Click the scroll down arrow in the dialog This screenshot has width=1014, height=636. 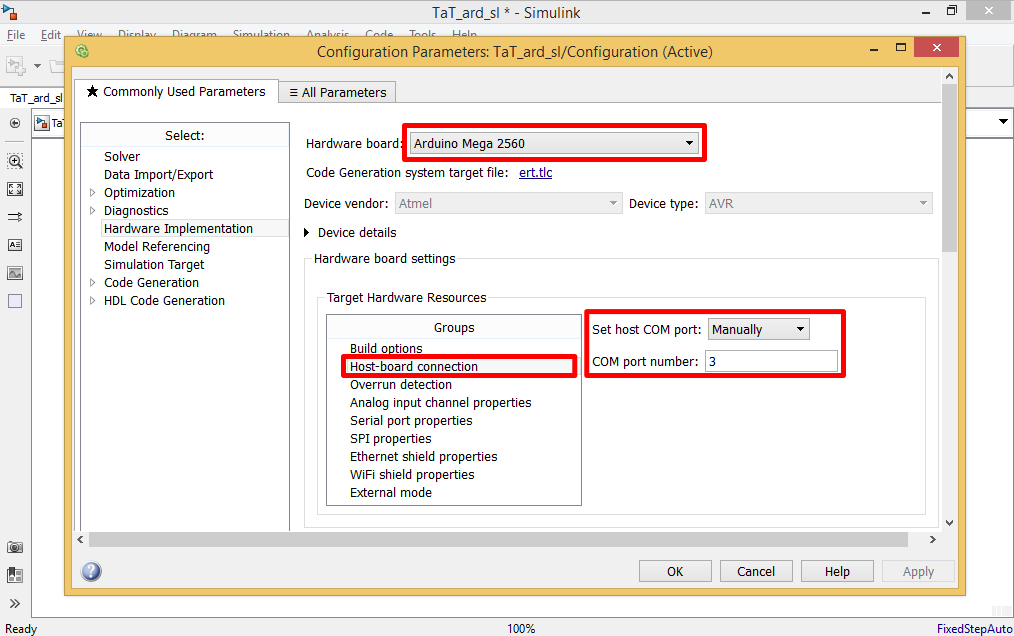click(949, 523)
